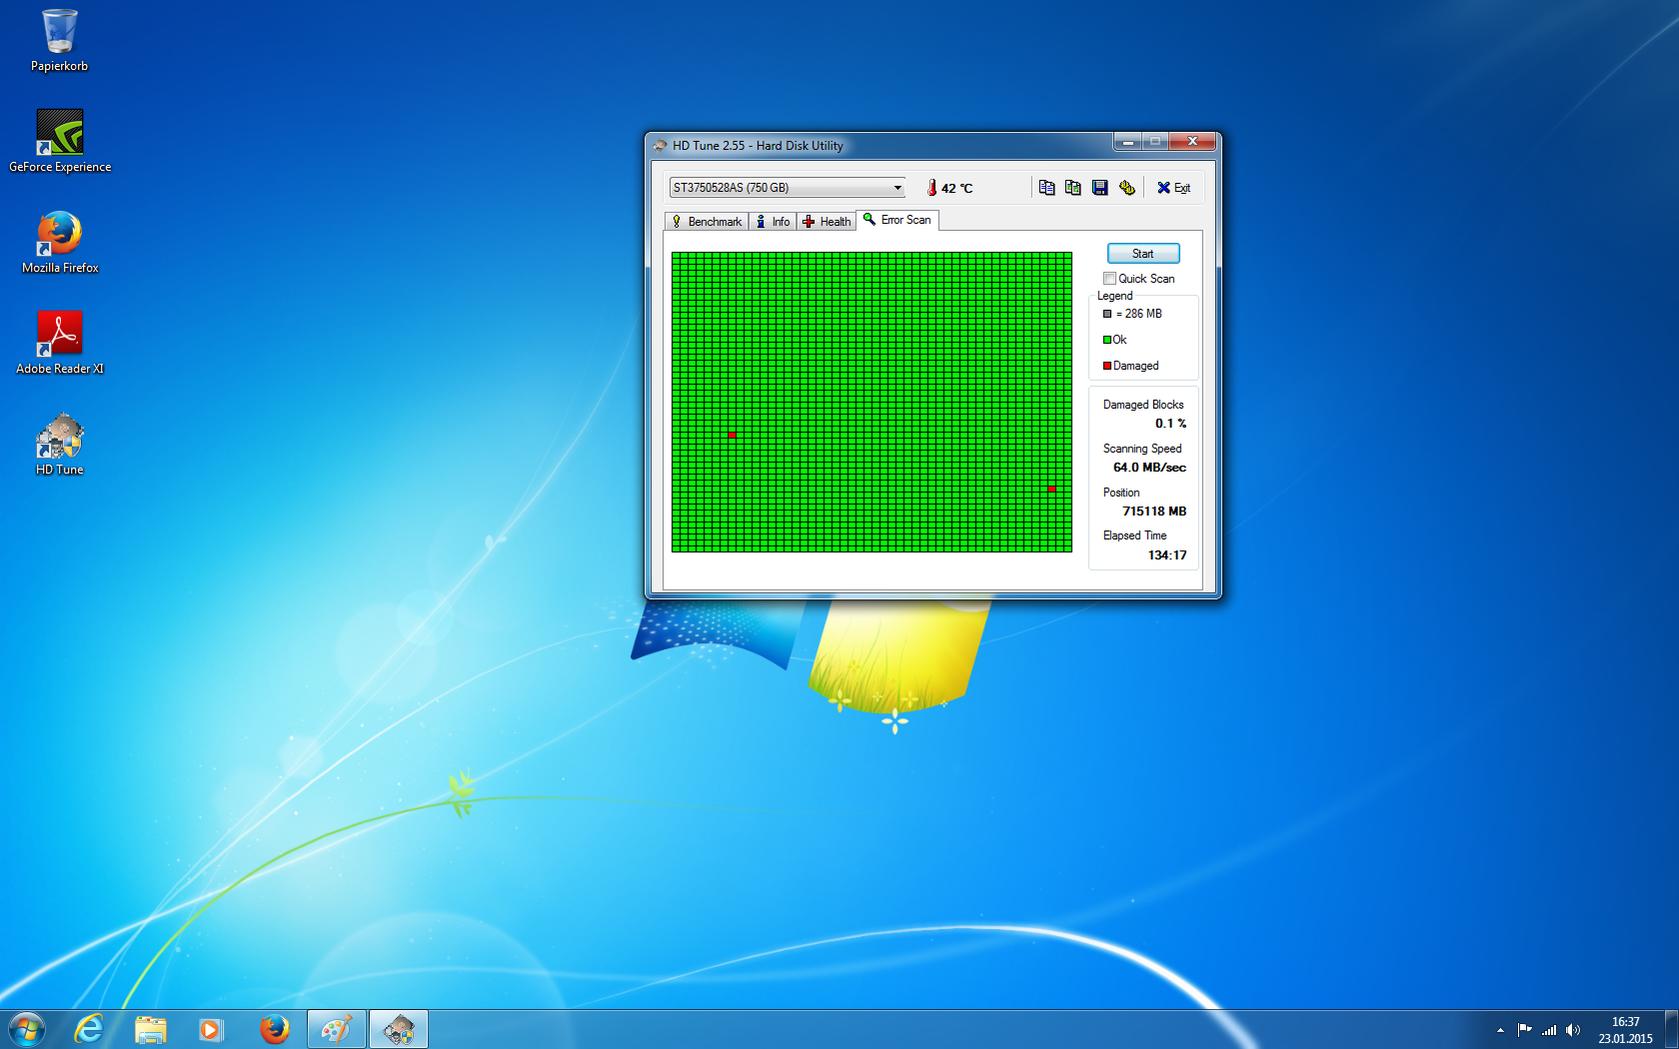Click the green Ok legend swatch

(1107, 340)
